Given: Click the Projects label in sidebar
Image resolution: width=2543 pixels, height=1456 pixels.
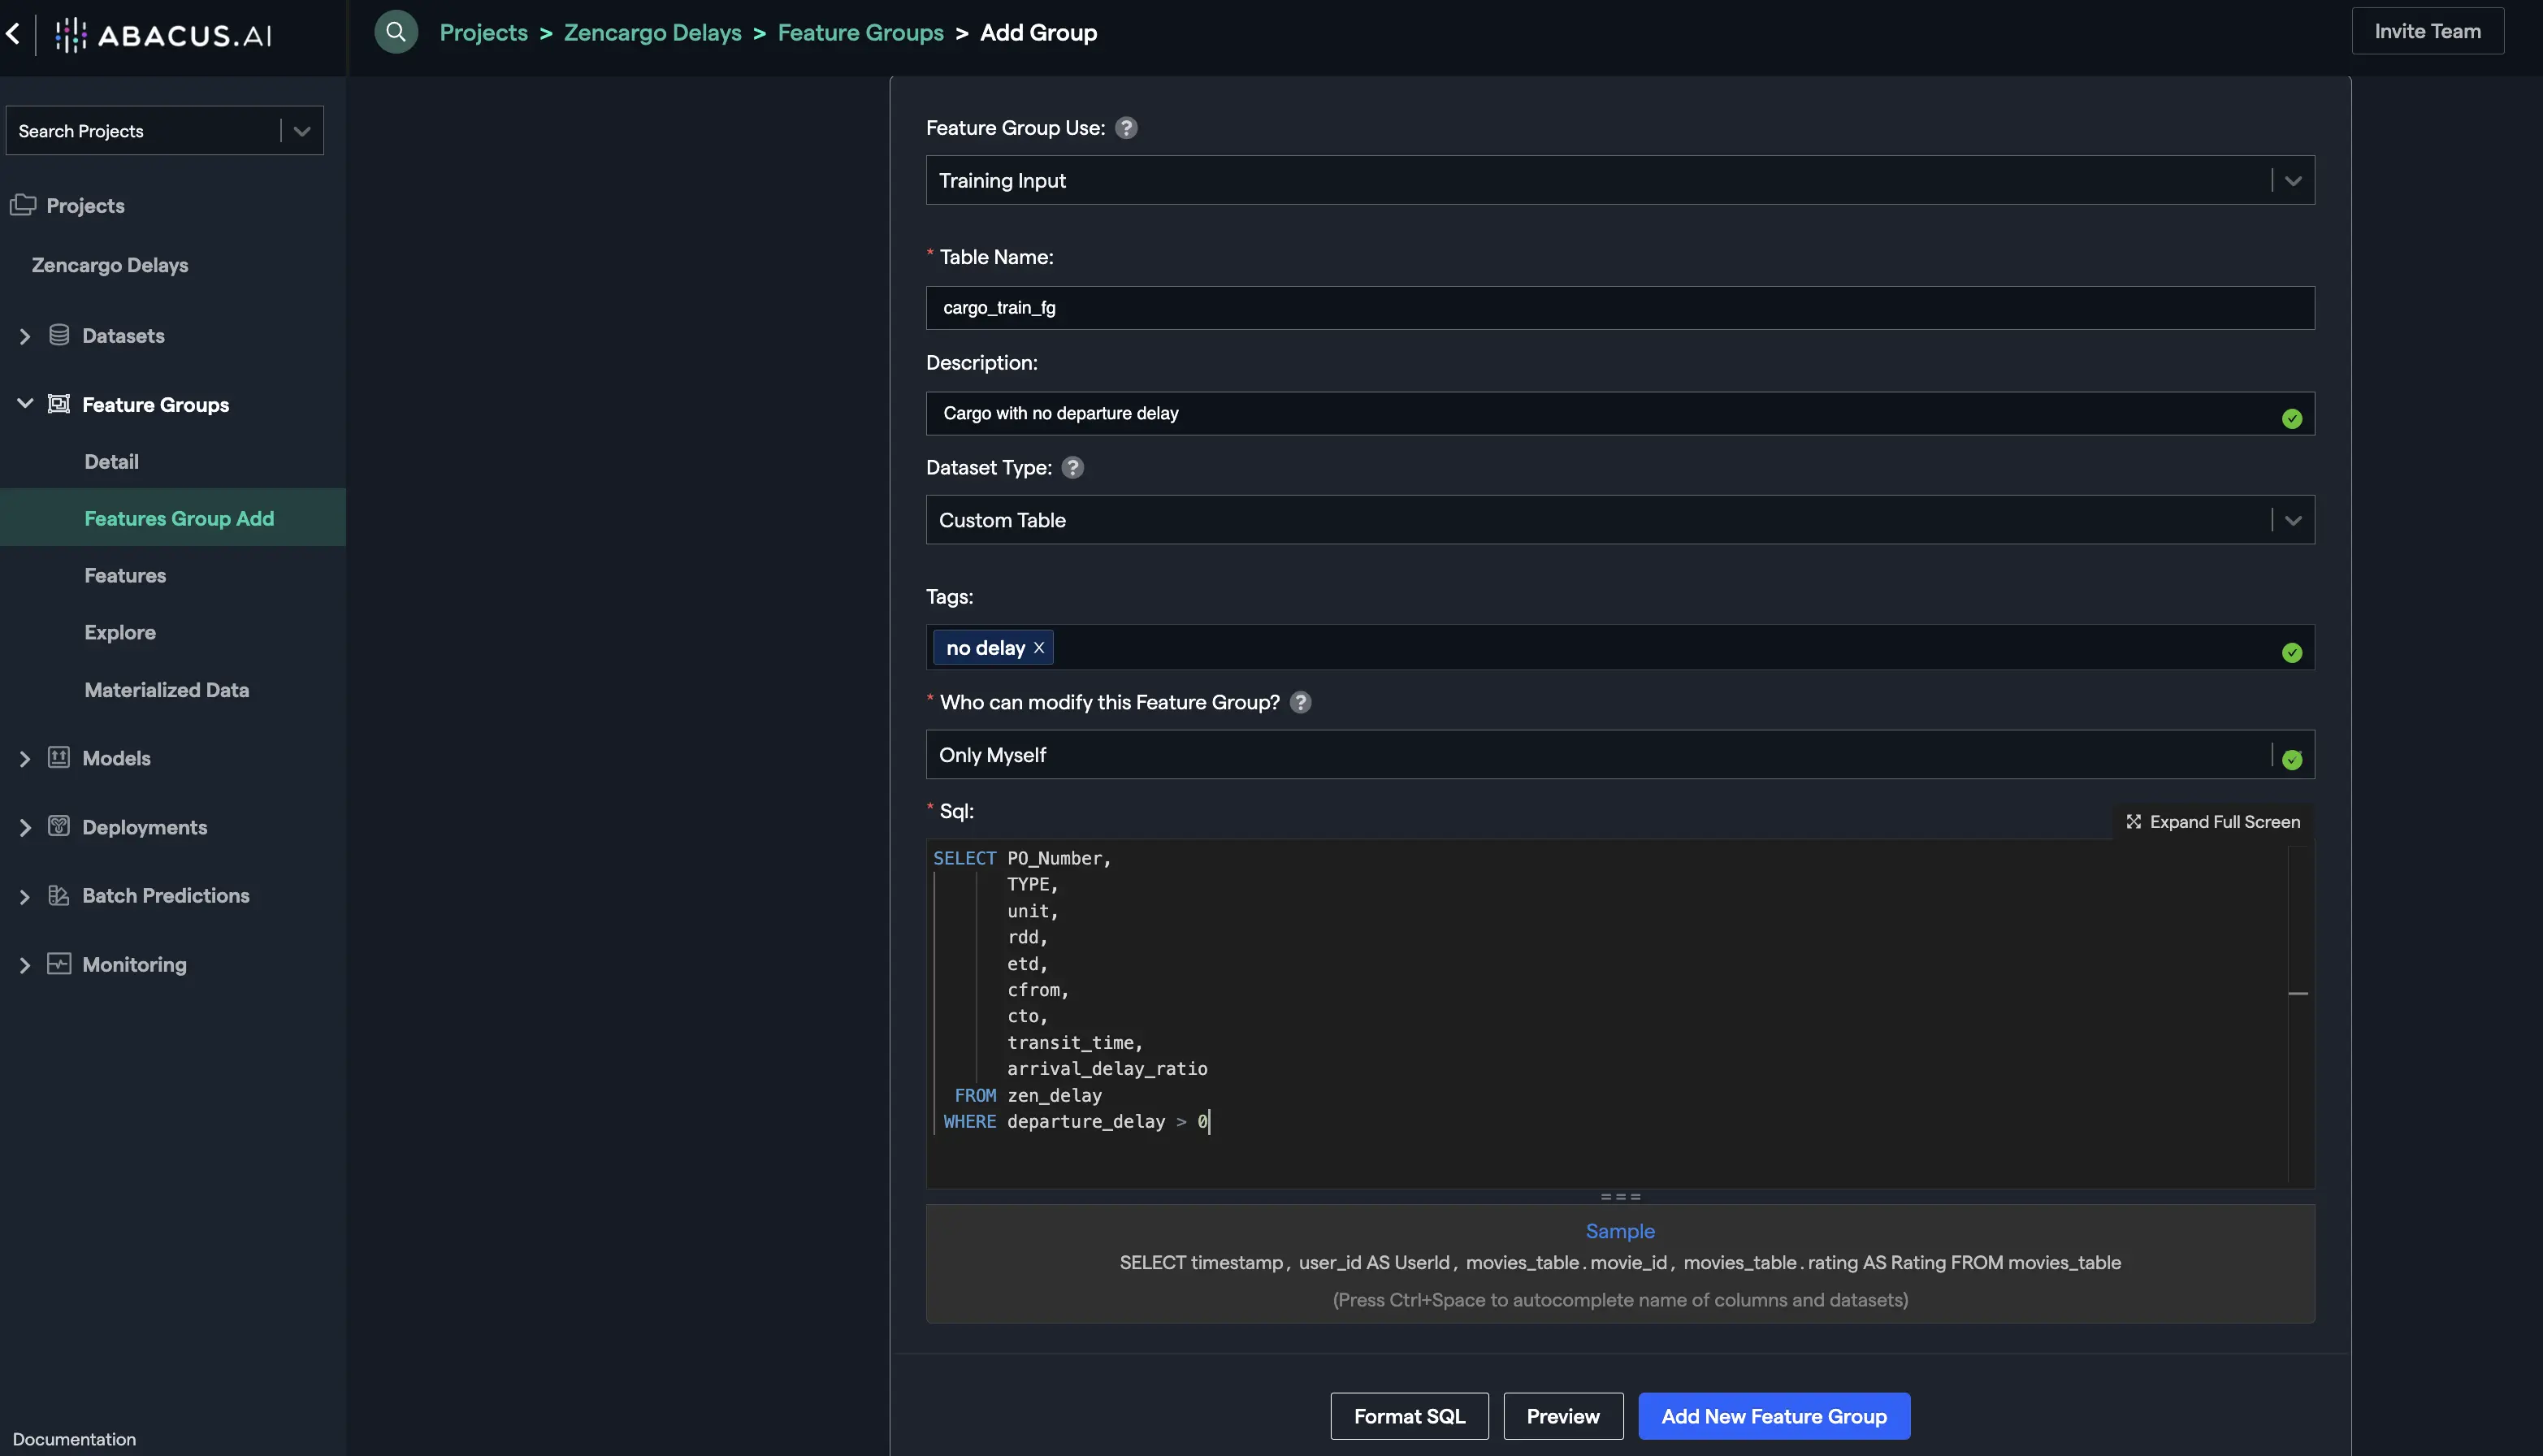Looking at the screenshot, I should (85, 205).
